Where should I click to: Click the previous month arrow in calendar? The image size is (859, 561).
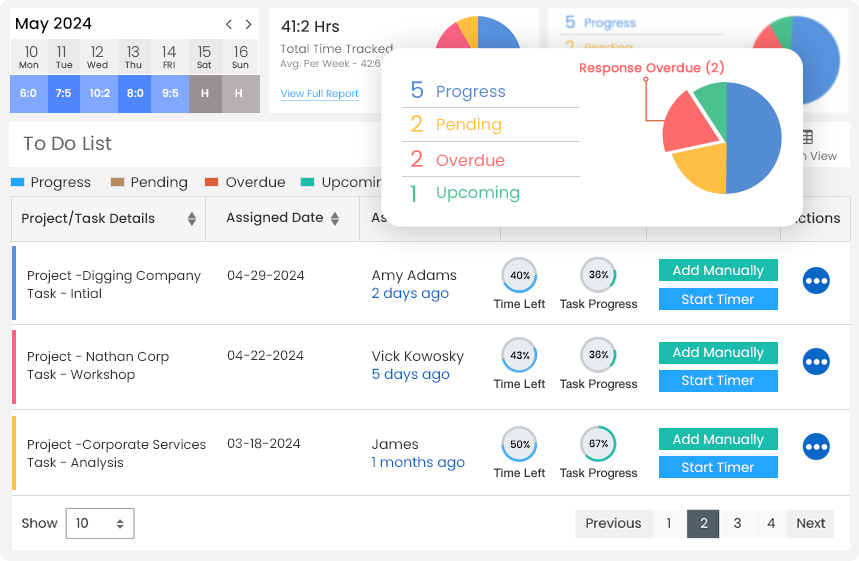click(x=229, y=24)
